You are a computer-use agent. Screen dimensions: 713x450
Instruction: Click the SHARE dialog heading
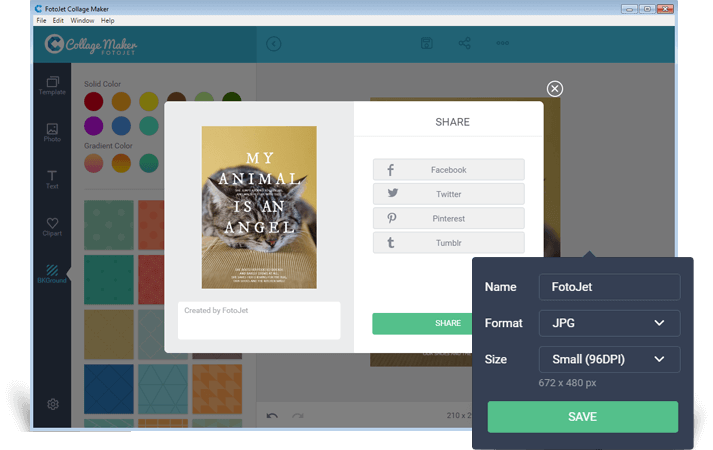[x=452, y=122]
